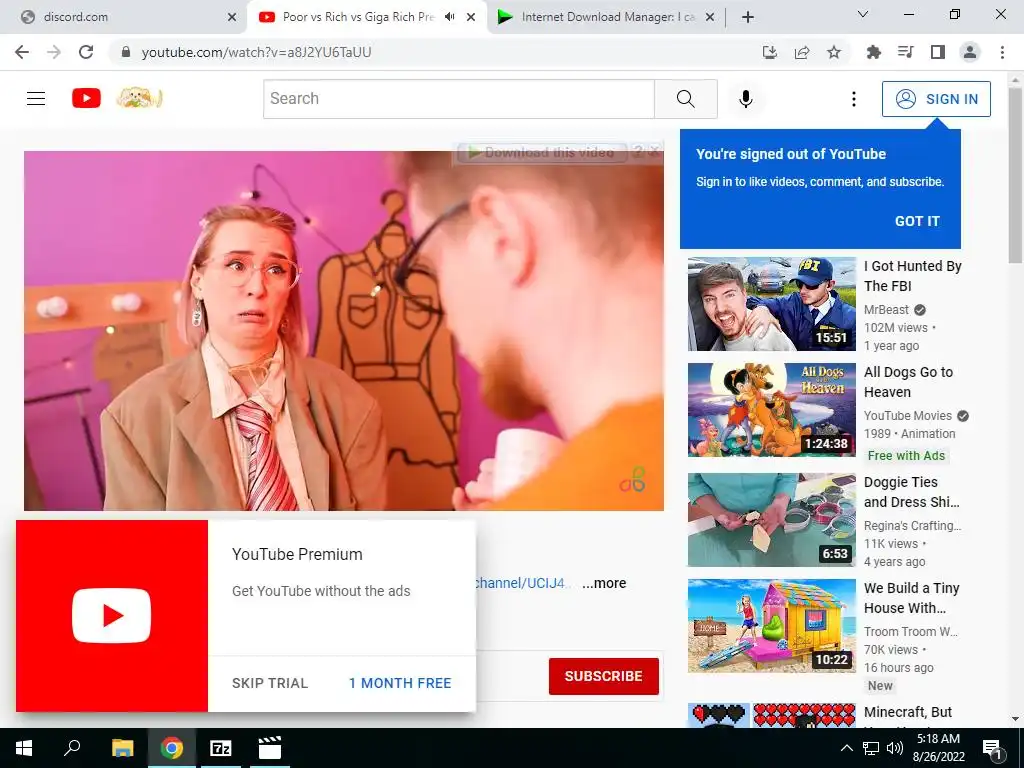Viewport: 1024px width, 768px height.
Task: Toggle Chrome side panel
Action: pyautogui.click(x=938, y=52)
